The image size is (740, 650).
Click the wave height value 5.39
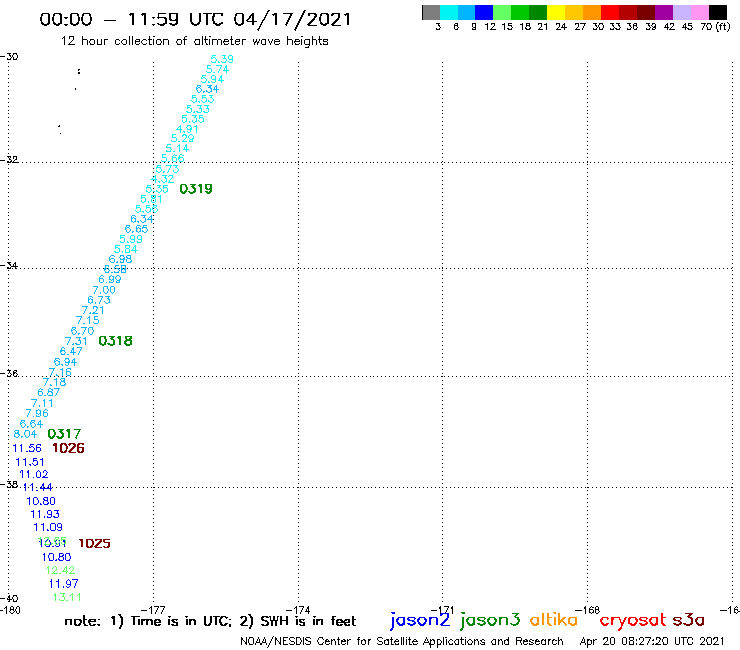pos(222,59)
